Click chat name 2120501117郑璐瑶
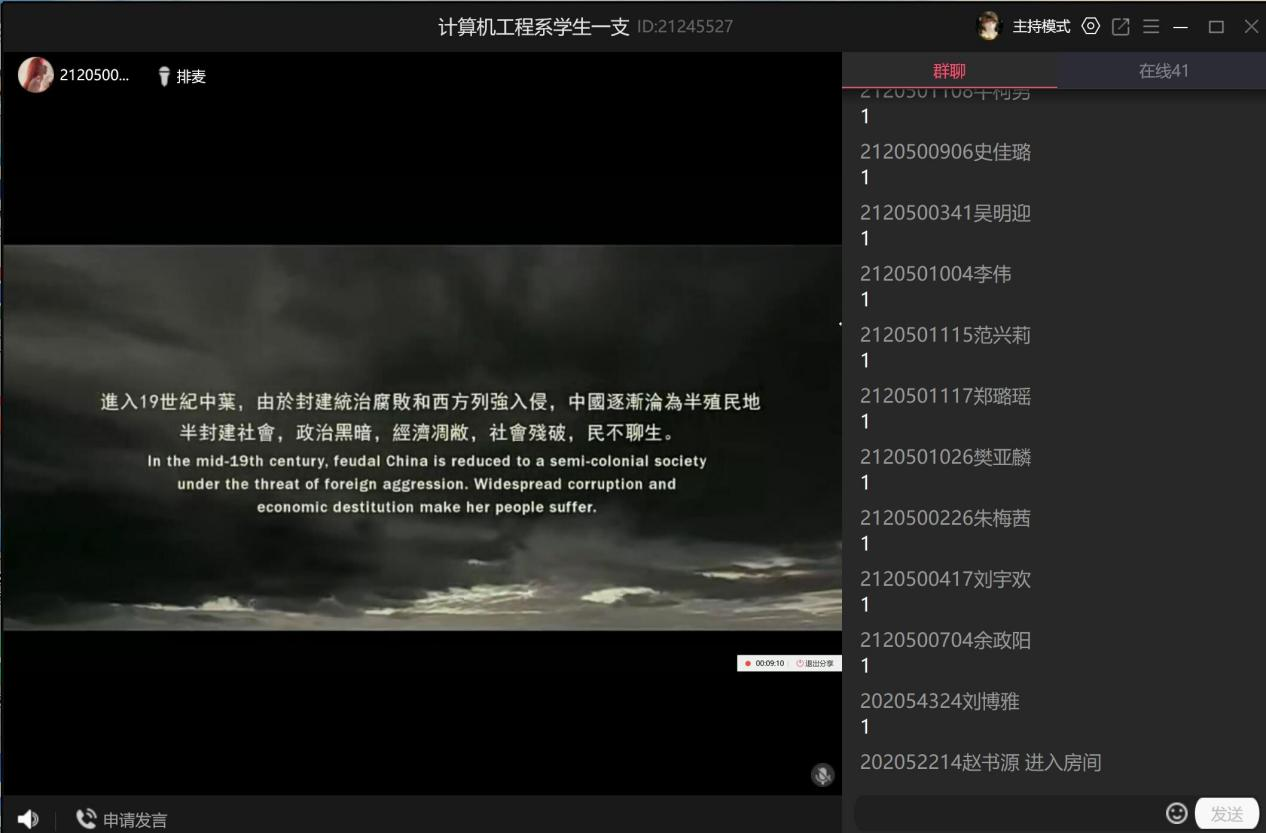 click(x=945, y=396)
